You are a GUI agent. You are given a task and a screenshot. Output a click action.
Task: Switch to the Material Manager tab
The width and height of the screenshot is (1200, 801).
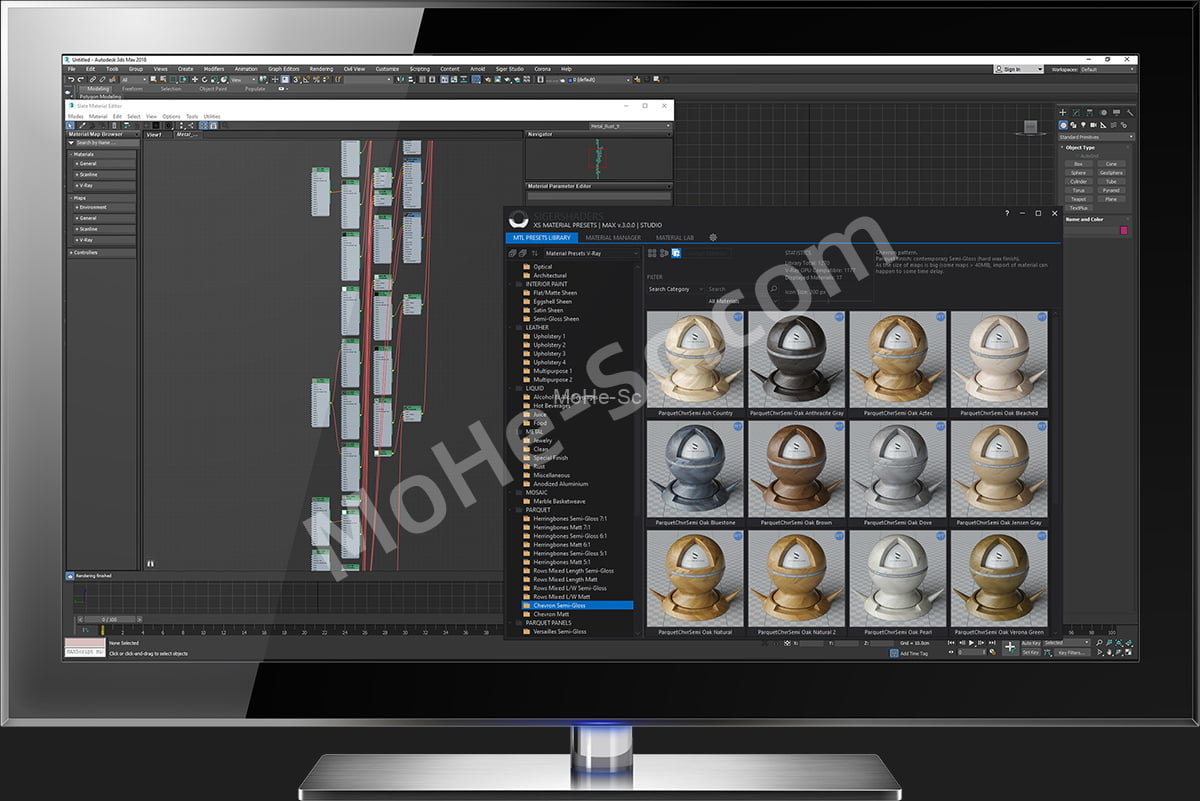tap(613, 237)
